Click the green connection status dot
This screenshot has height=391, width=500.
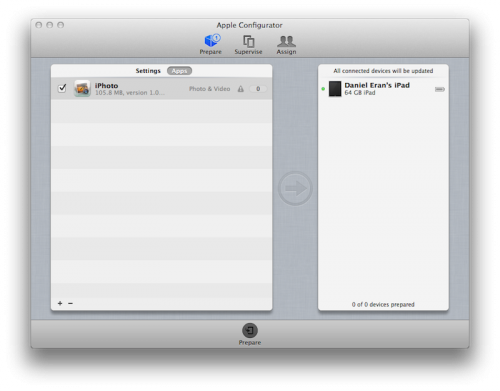pos(323,89)
